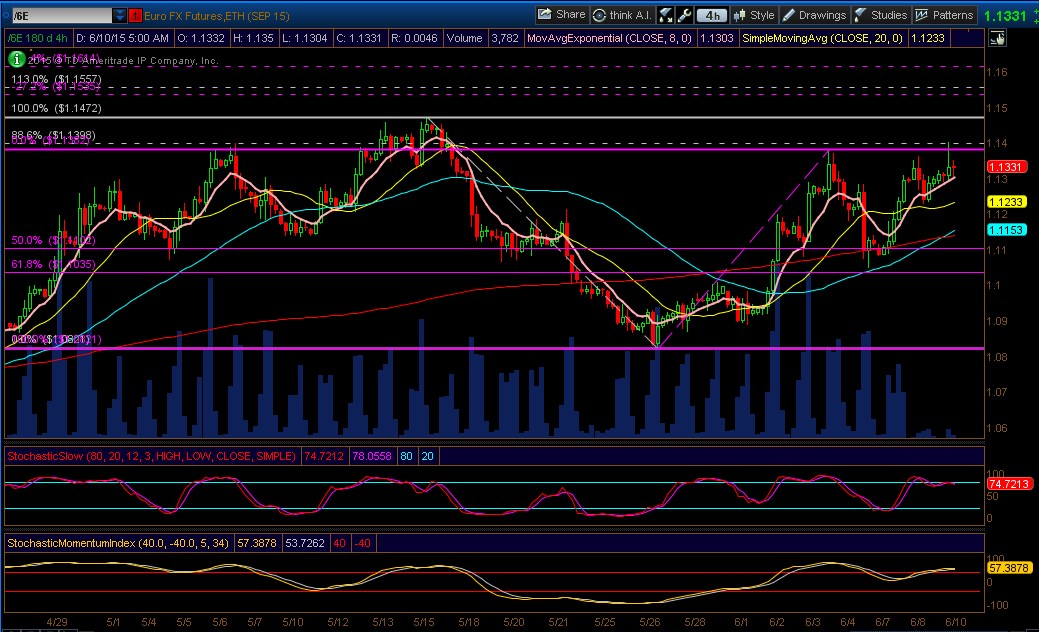Click the 1.06 price axis label
Screen dimensions: 1039x632
(997, 428)
